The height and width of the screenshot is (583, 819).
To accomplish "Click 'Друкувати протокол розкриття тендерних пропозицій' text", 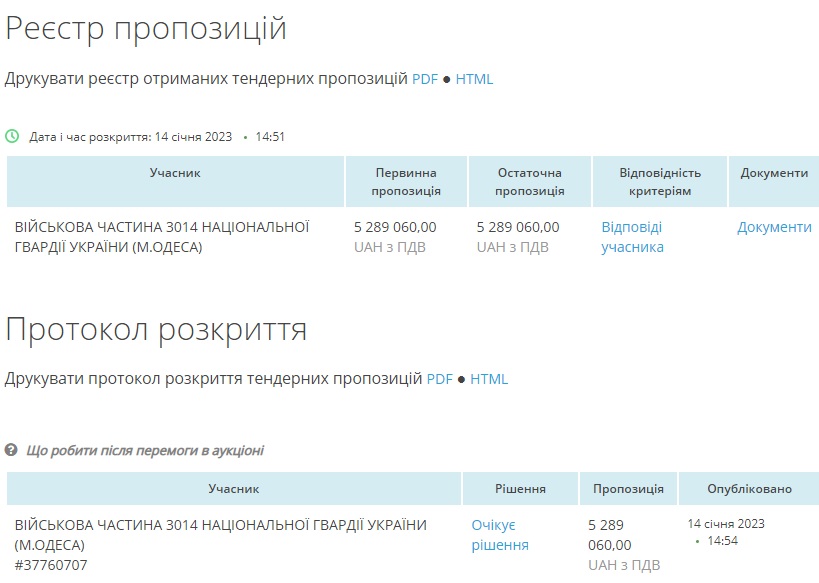I will click(x=213, y=379).
